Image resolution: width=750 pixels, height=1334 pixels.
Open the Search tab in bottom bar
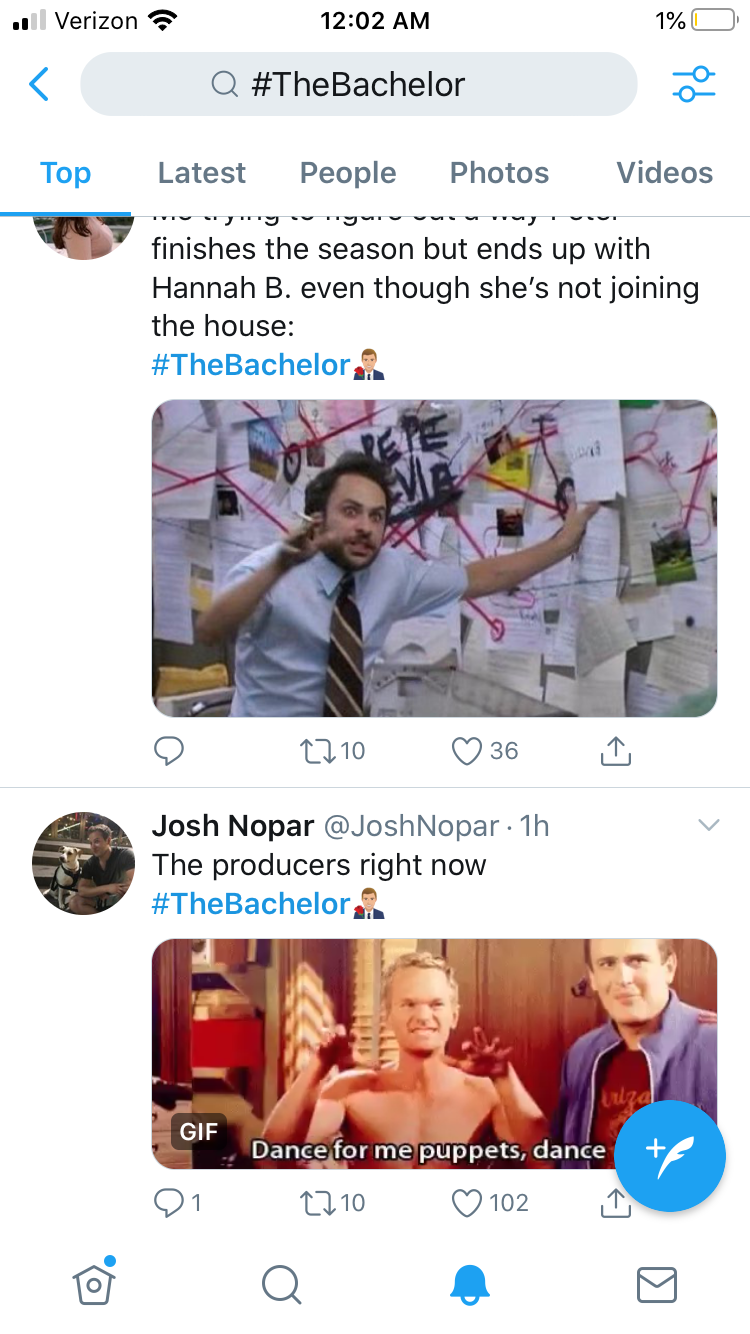pos(281,1284)
